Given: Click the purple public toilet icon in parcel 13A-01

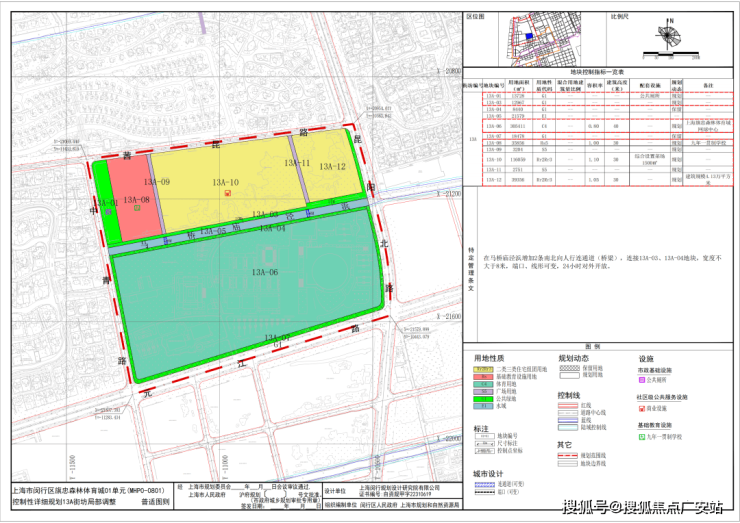Looking at the screenshot, I should 109,212.
